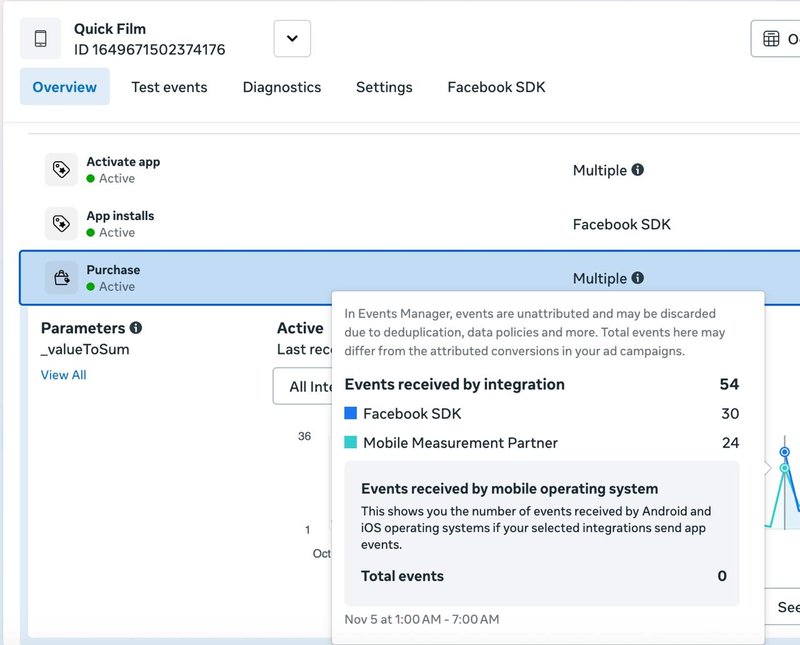This screenshot has width=800, height=645.
Task: Open table view using the grid icon
Action: 771,37
